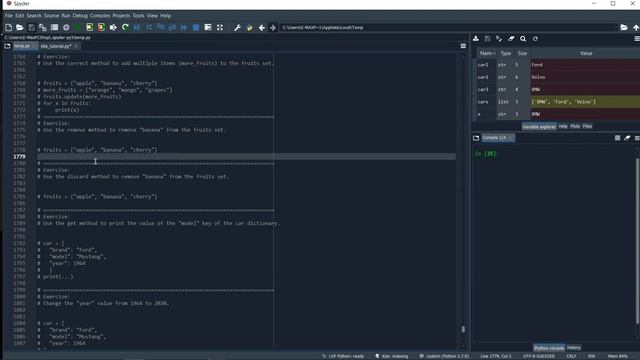Re-run the last script using its toolbar icon
Screen dimensions: 640x360
pos(125,27)
